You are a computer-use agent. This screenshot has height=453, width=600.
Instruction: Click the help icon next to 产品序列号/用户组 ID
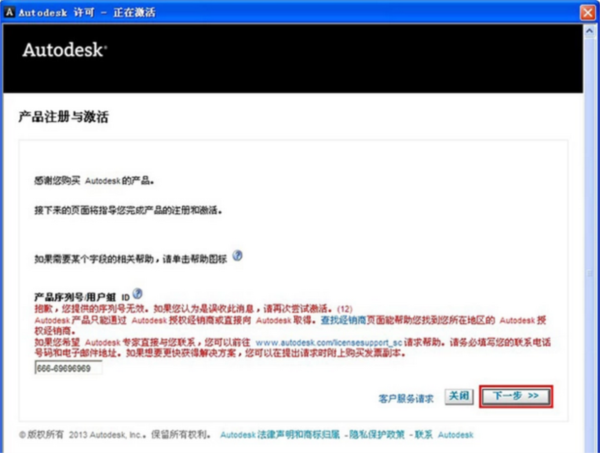[x=137, y=294]
